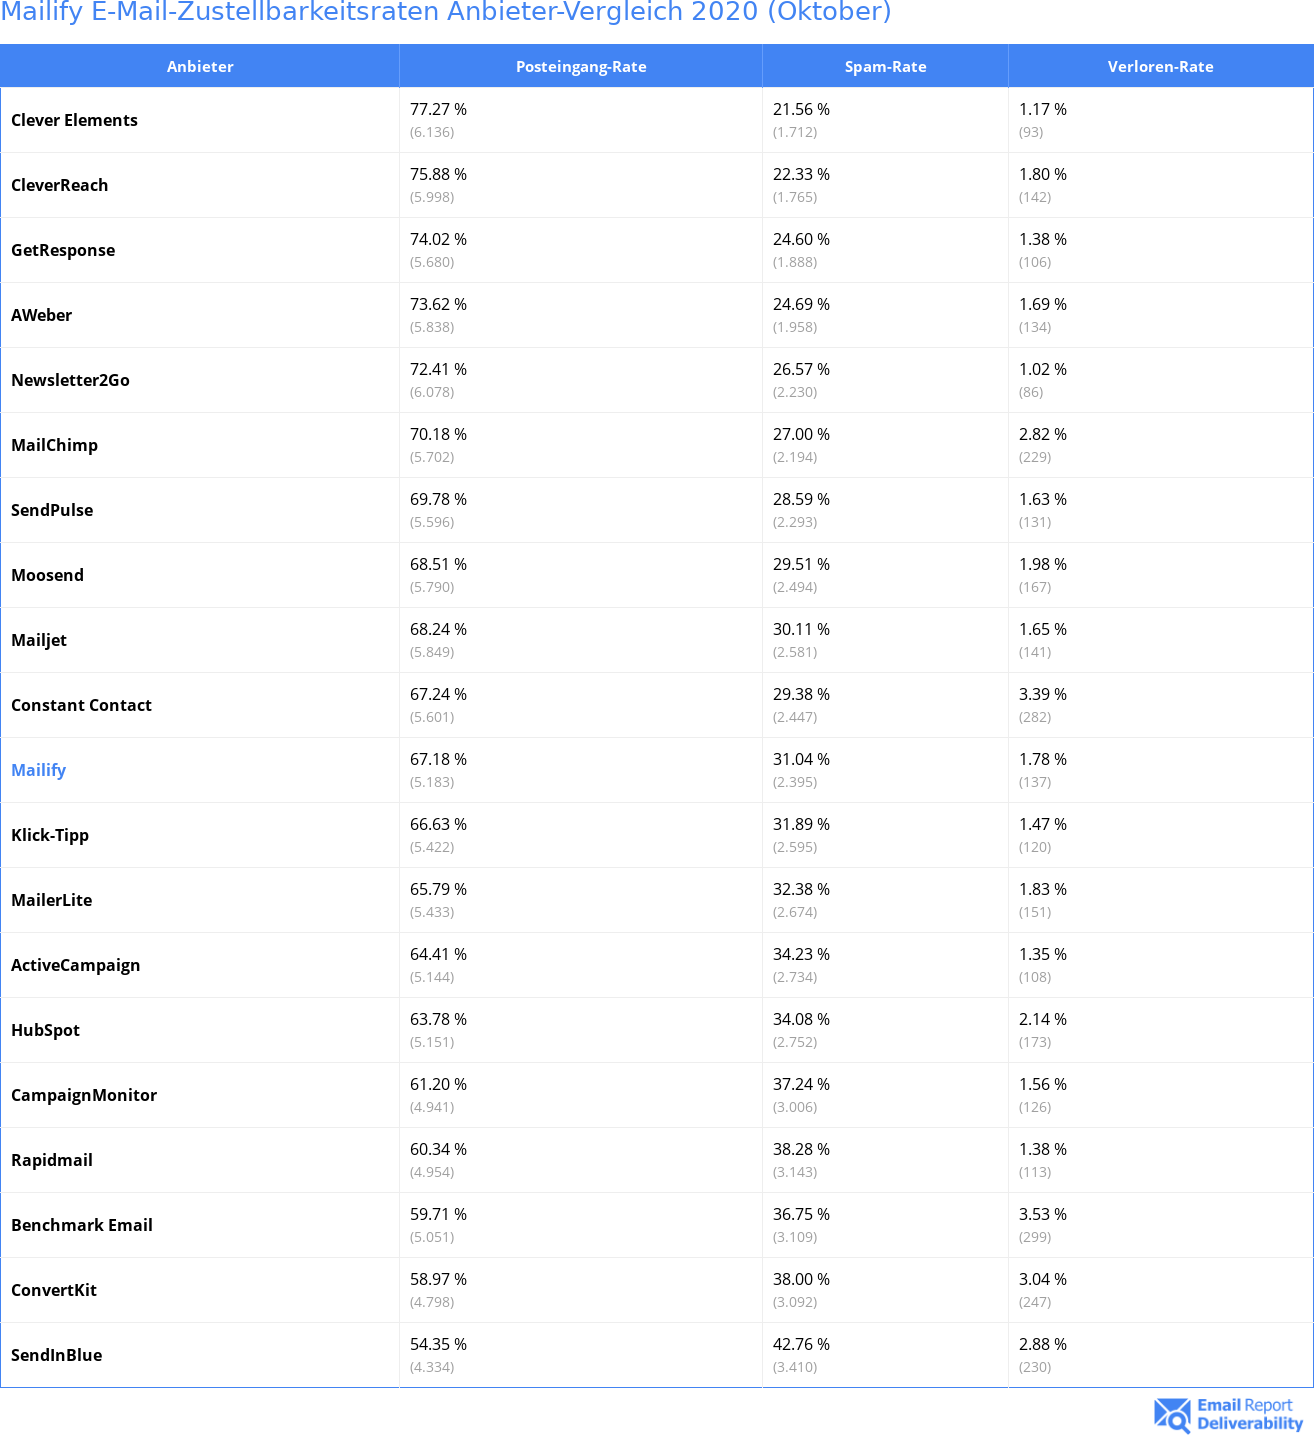Sort by the Posteingang-Rate column header

tap(581, 66)
